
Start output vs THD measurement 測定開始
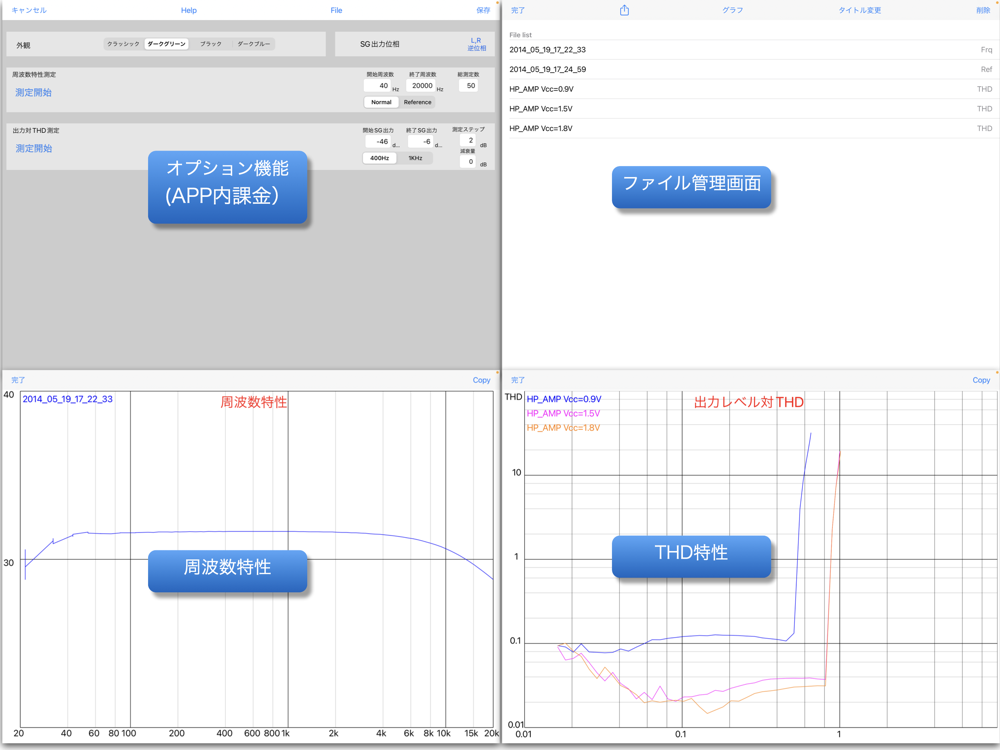pos(34,148)
